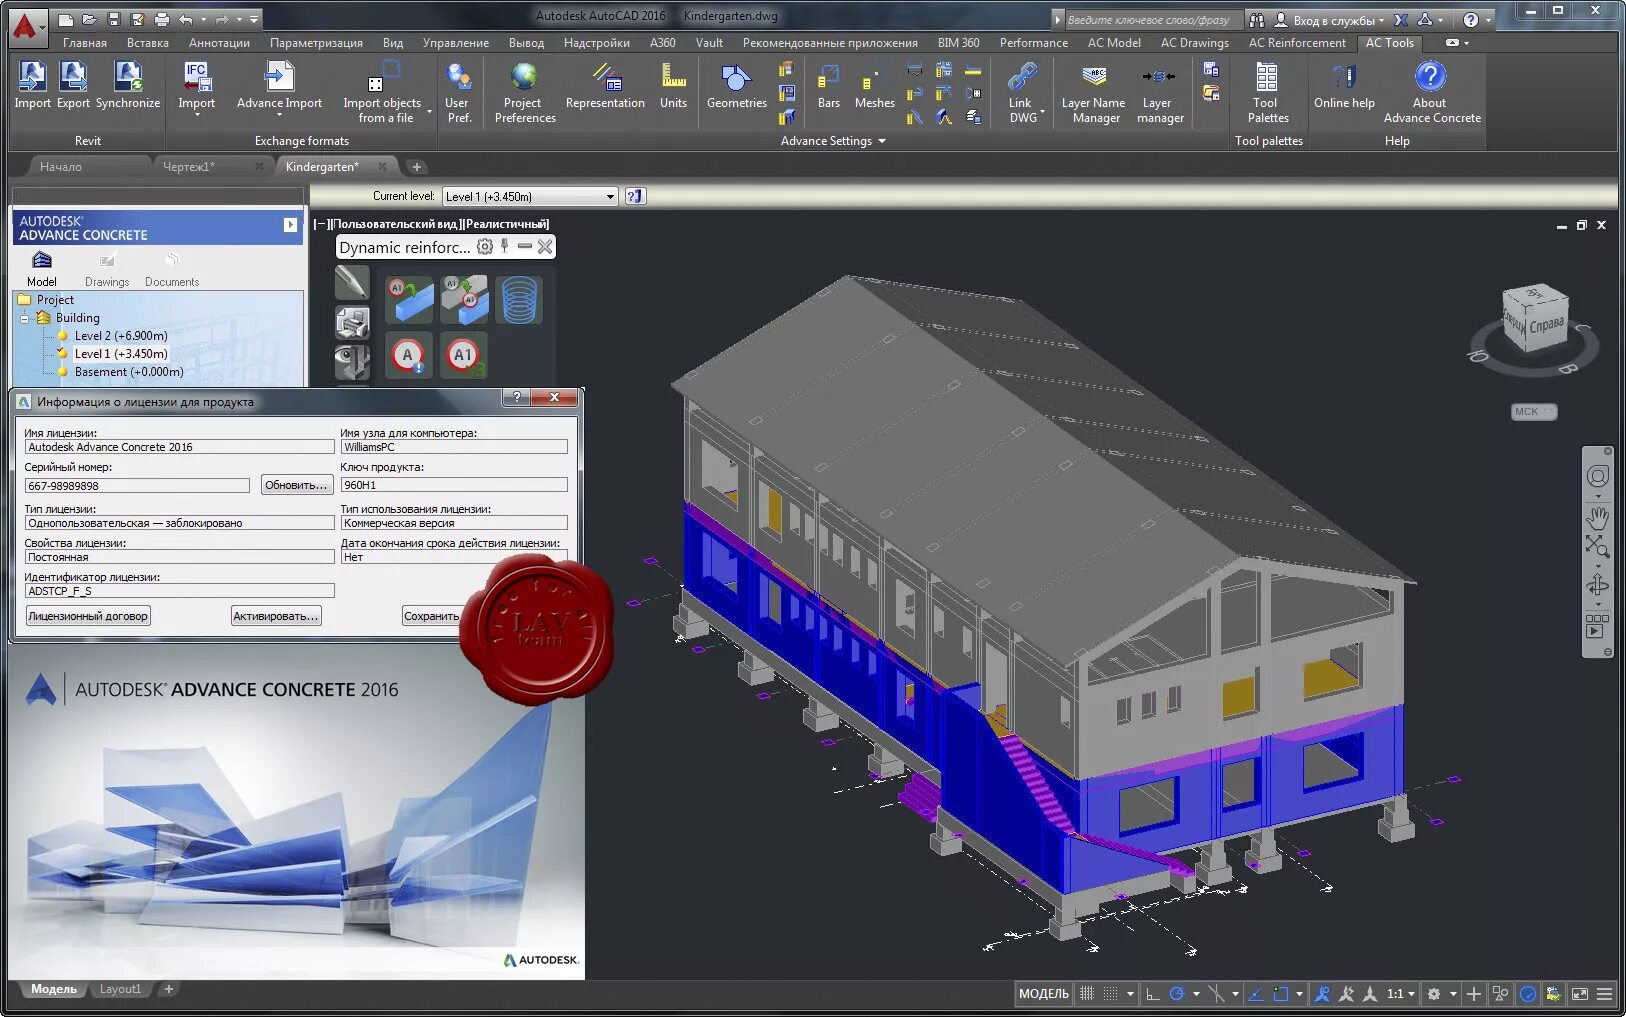Image resolution: width=1626 pixels, height=1017 pixels.
Task: Open Online help
Action: pos(1344,85)
